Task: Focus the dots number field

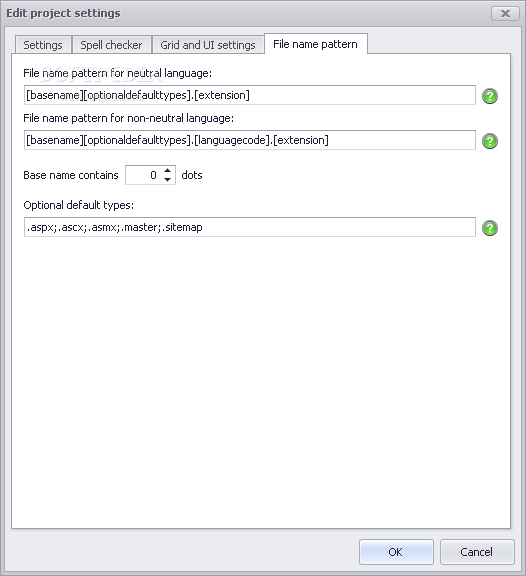Action: pyautogui.click(x=144, y=175)
